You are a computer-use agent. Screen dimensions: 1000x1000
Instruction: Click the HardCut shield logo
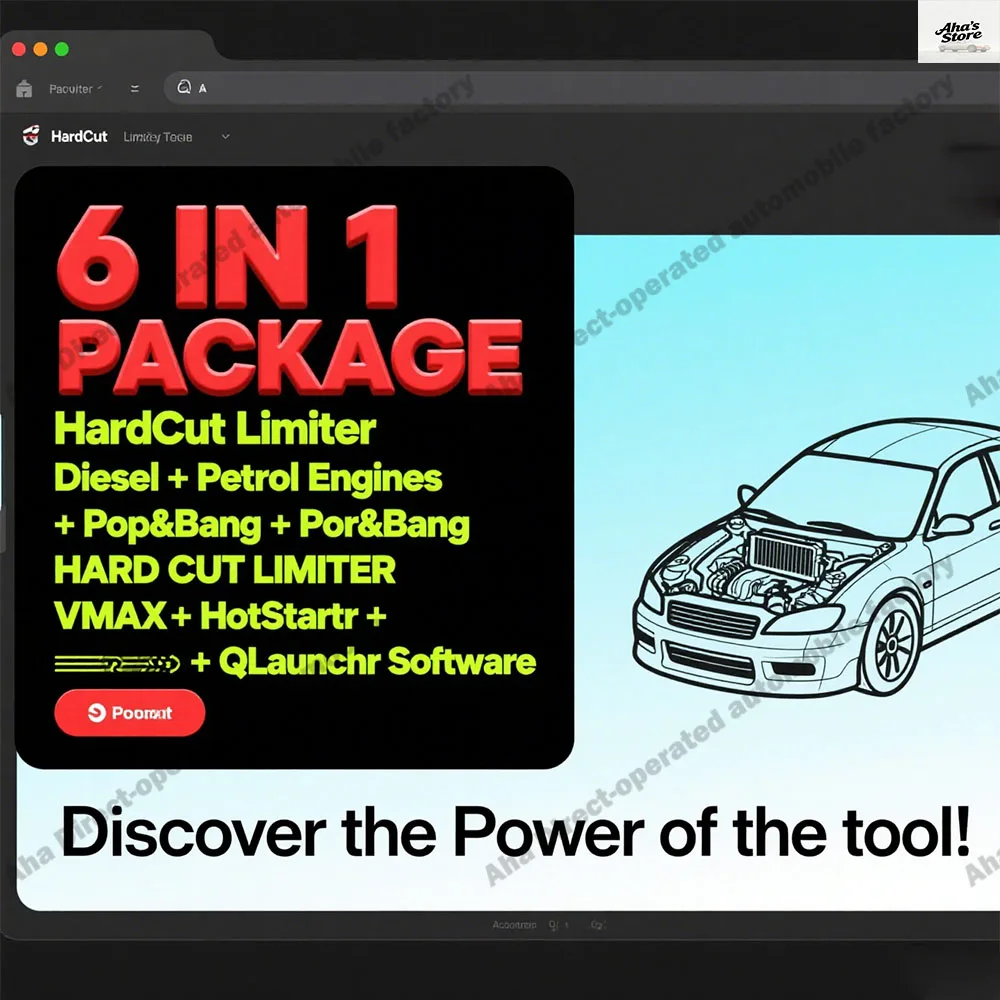coord(30,135)
